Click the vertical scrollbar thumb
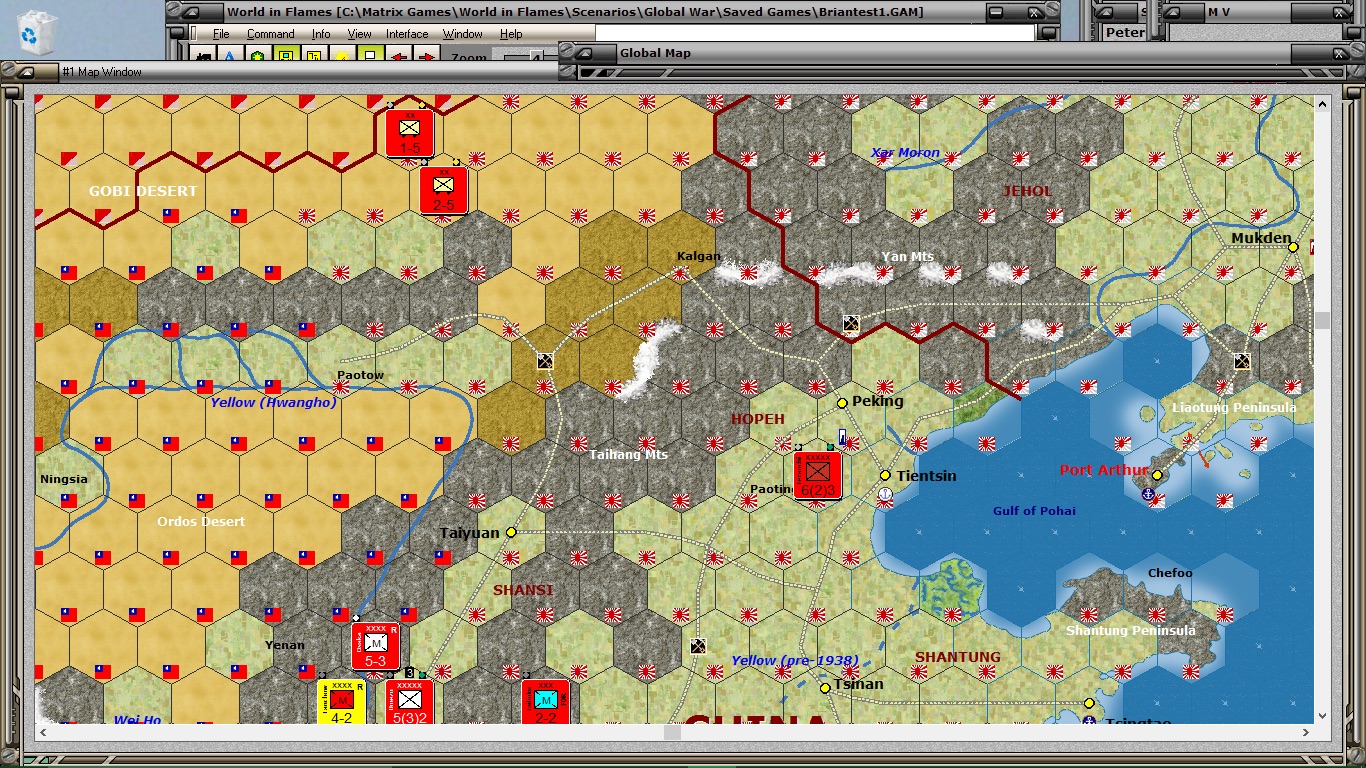The height and width of the screenshot is (768, 1366). coord(1323,320)
